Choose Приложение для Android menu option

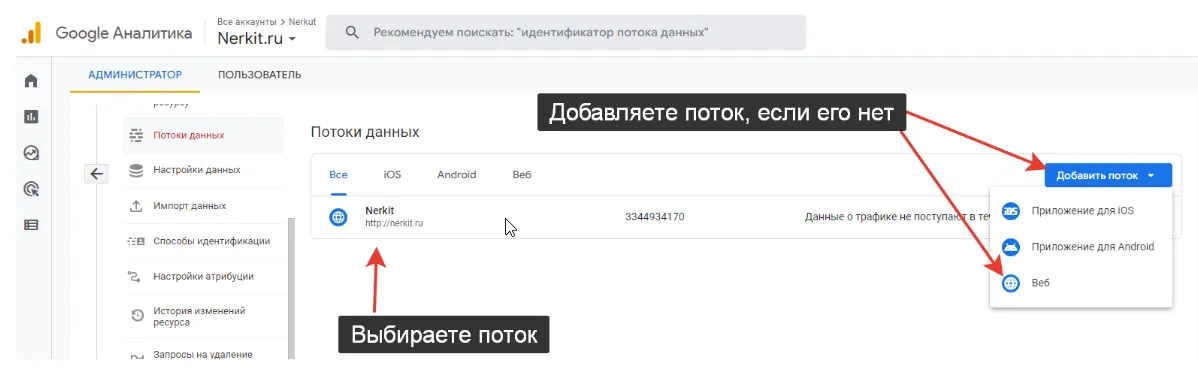[x=1080, y=247]
